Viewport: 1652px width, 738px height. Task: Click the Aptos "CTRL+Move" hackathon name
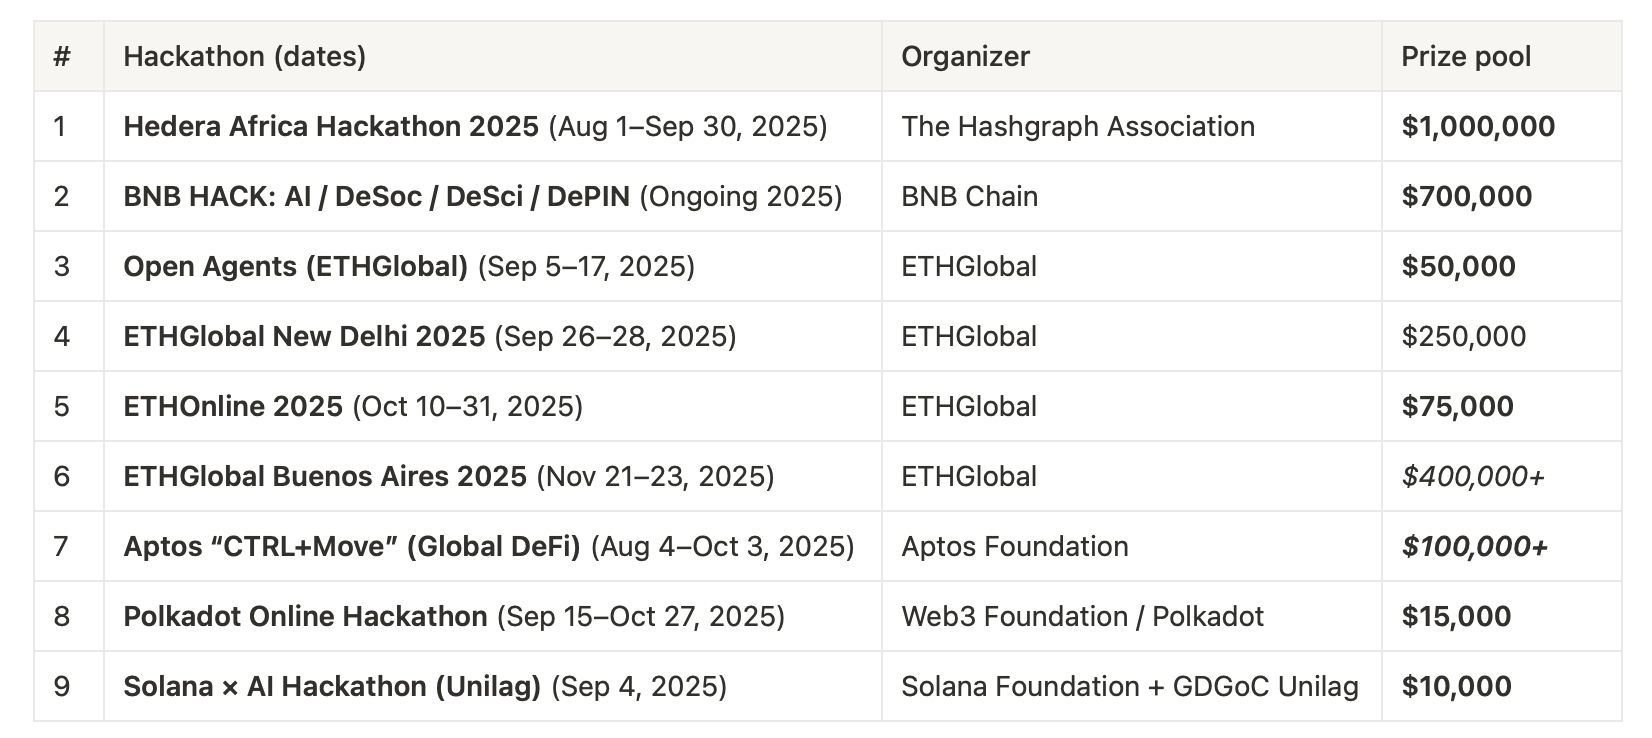coord(352,546)
